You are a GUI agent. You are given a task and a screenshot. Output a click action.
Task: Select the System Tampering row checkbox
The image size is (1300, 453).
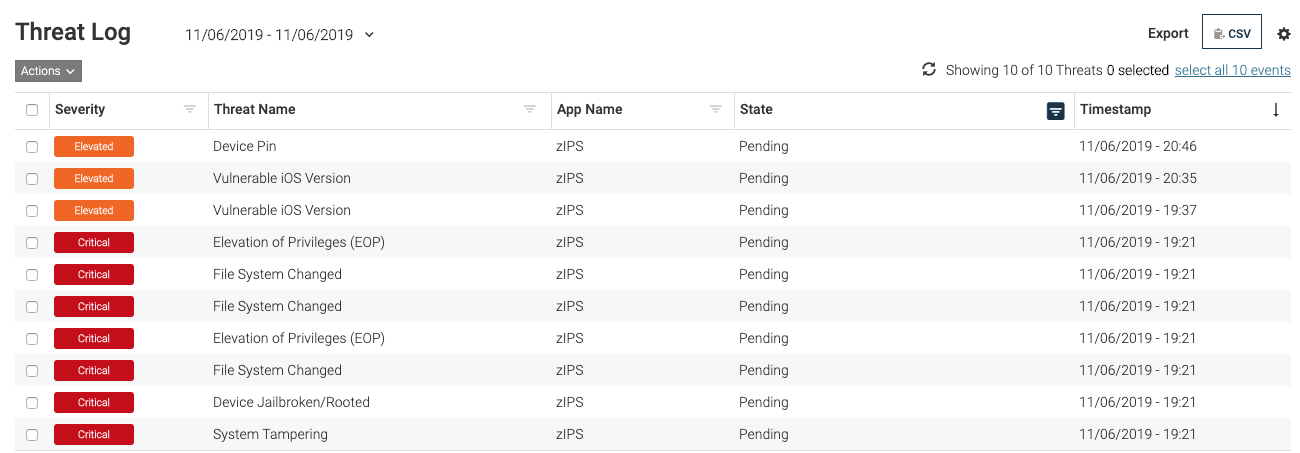[x=32, y=435]
